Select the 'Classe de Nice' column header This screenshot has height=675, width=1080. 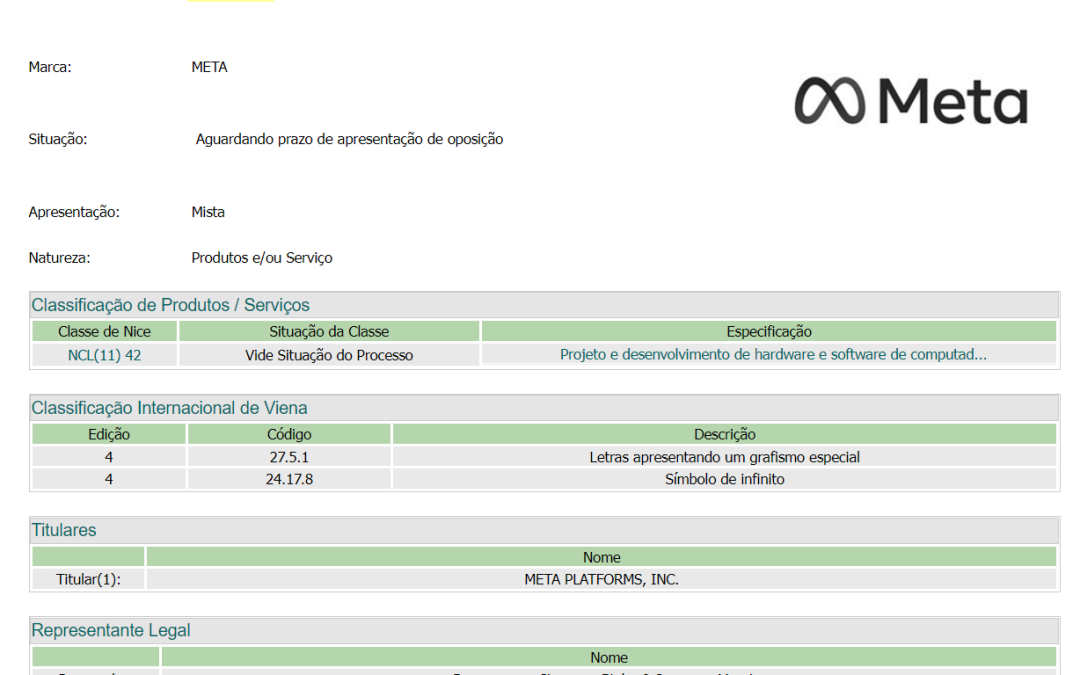(104, 331)
